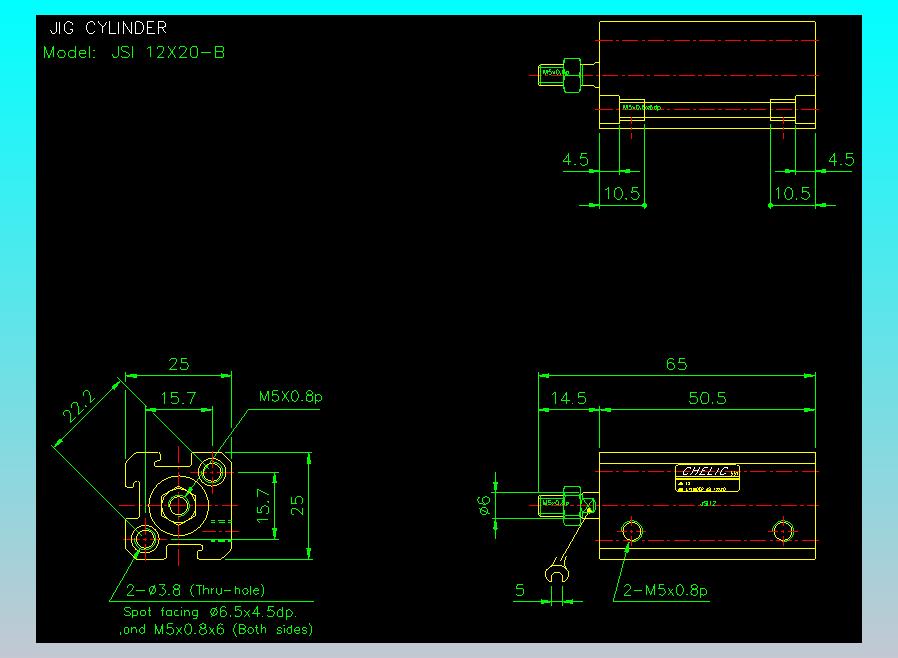Select the vertical "25" height dimension
Image resolution: width=898 pixels, height=658 pixels.
tap(297, 505)
